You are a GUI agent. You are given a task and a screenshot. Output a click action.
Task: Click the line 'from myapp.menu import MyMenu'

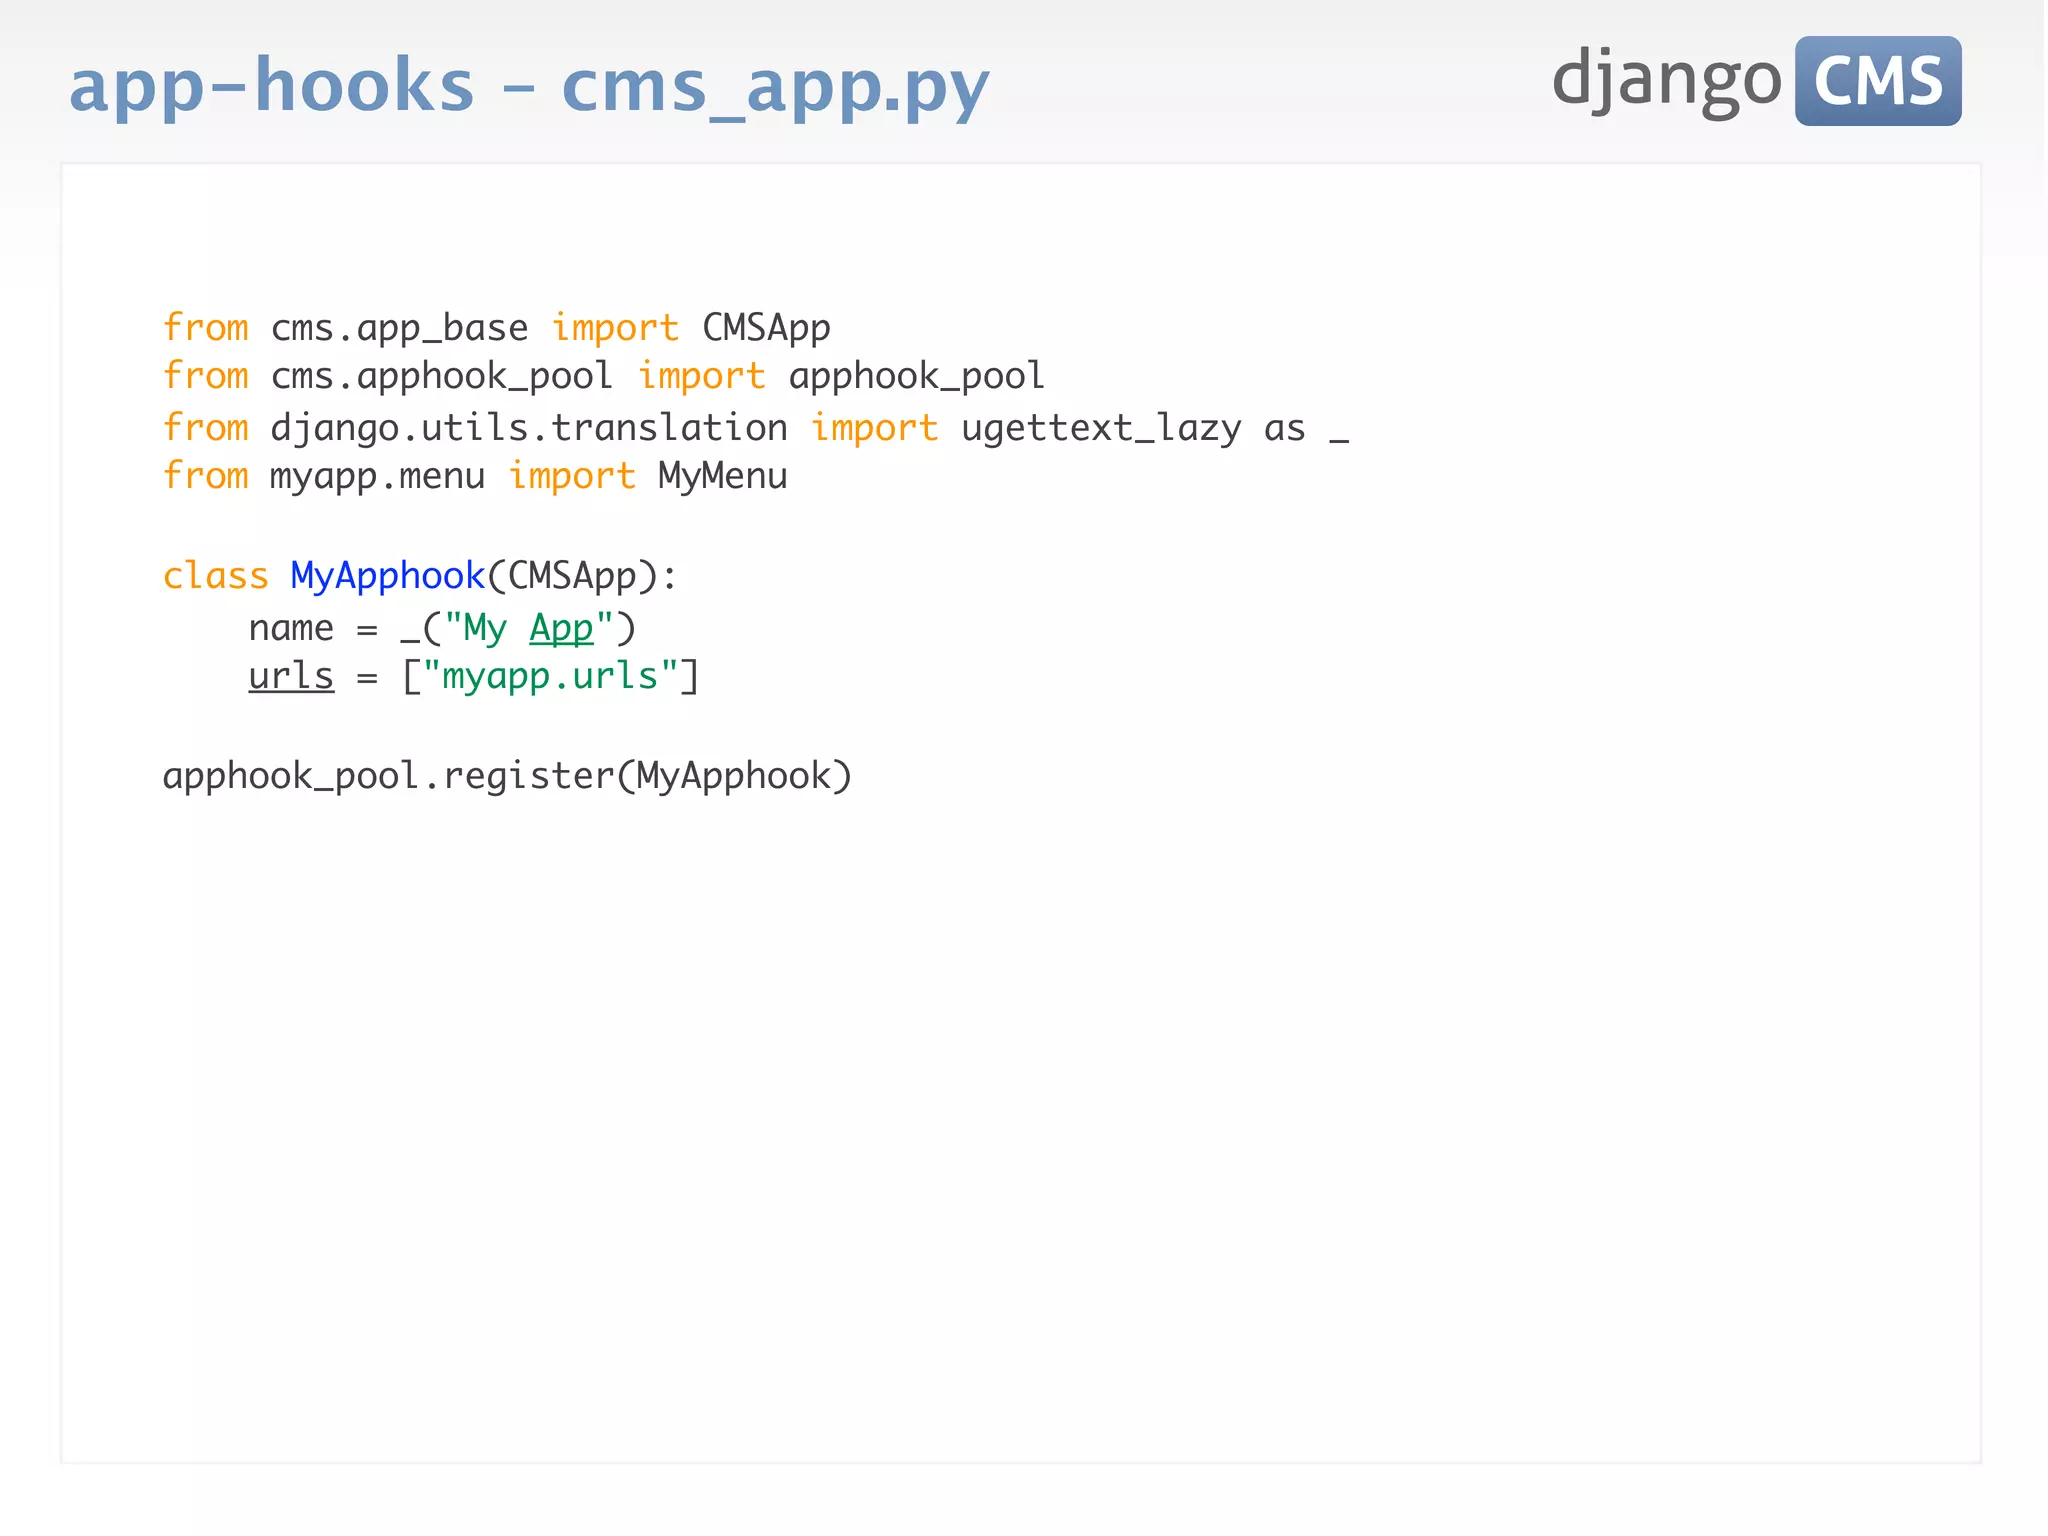[475, 476]
